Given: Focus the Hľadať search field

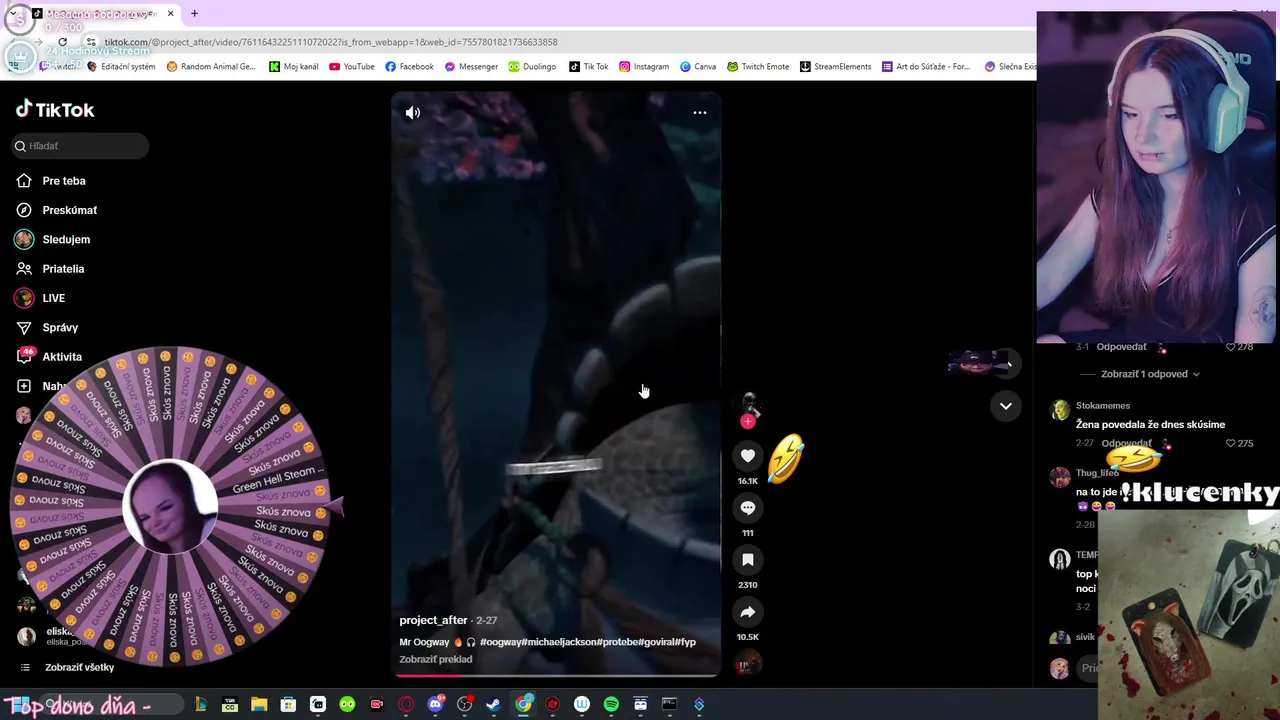Looking at the screenshot, I should (x=80, y=146).
